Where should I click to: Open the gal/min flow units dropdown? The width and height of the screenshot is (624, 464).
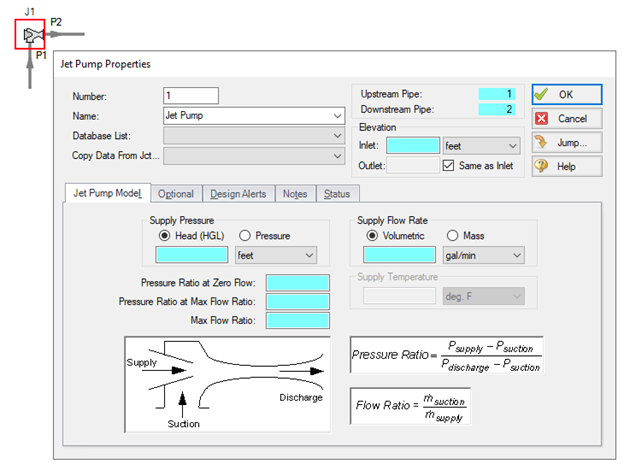pyautogui.click(x=483, y=255)
